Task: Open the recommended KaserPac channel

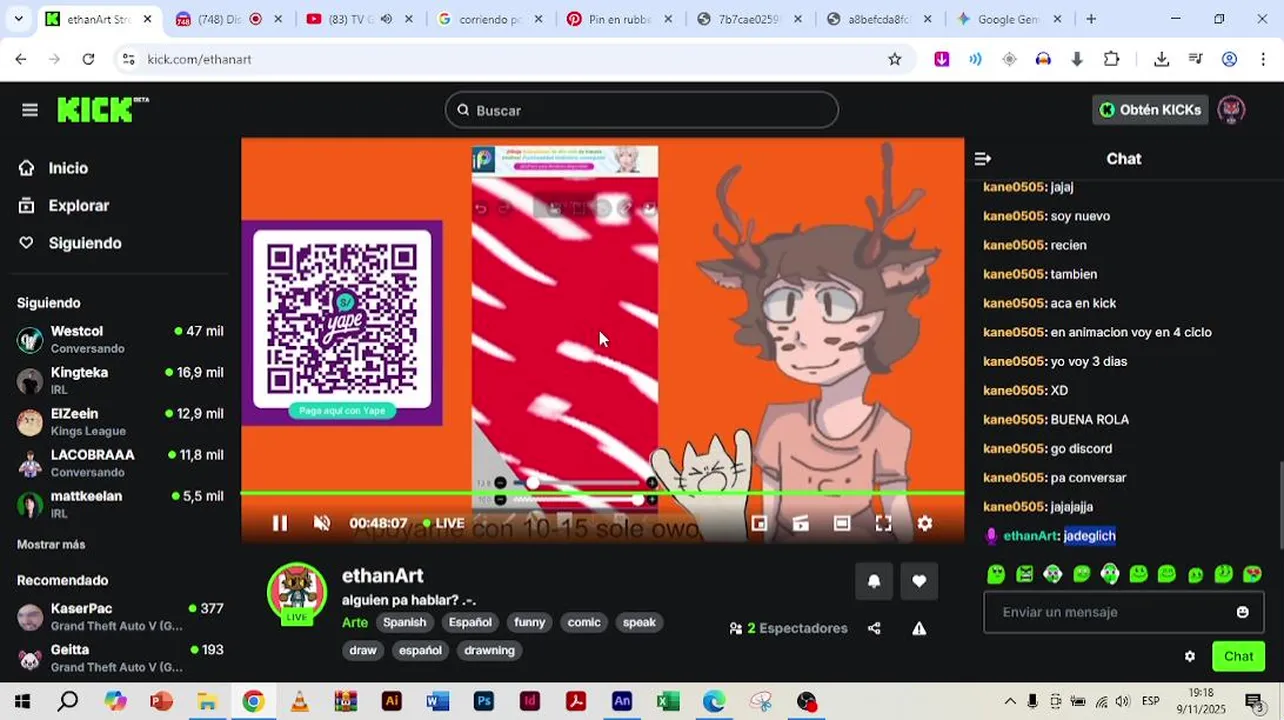Action: [120, 616]
